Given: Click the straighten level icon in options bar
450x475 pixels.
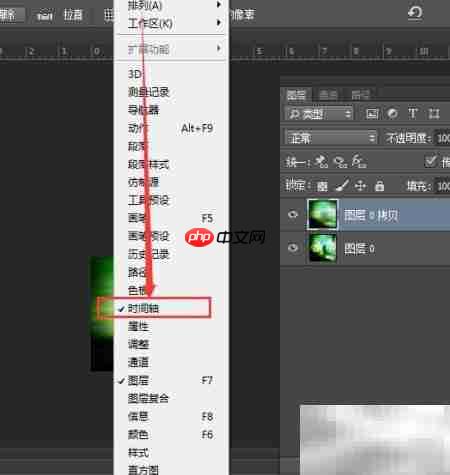Looking at the screenshot, I should tap(45, 15).
